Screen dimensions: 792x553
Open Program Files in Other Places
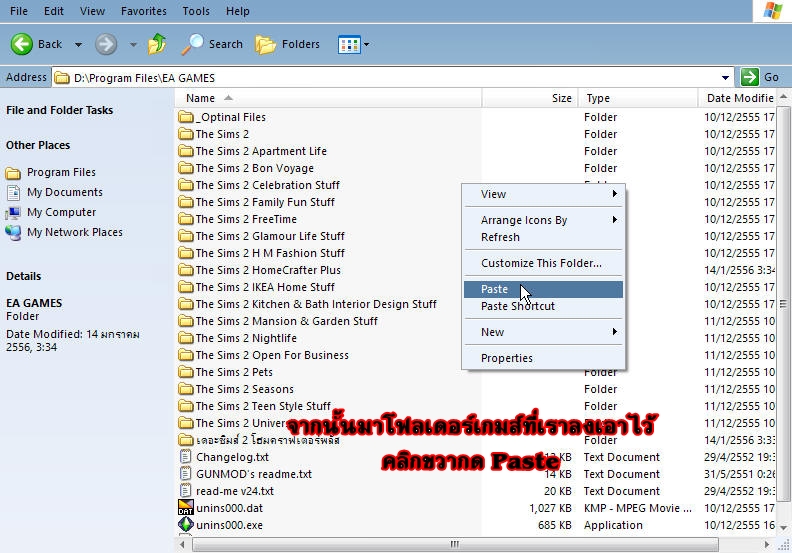[61, 172]
